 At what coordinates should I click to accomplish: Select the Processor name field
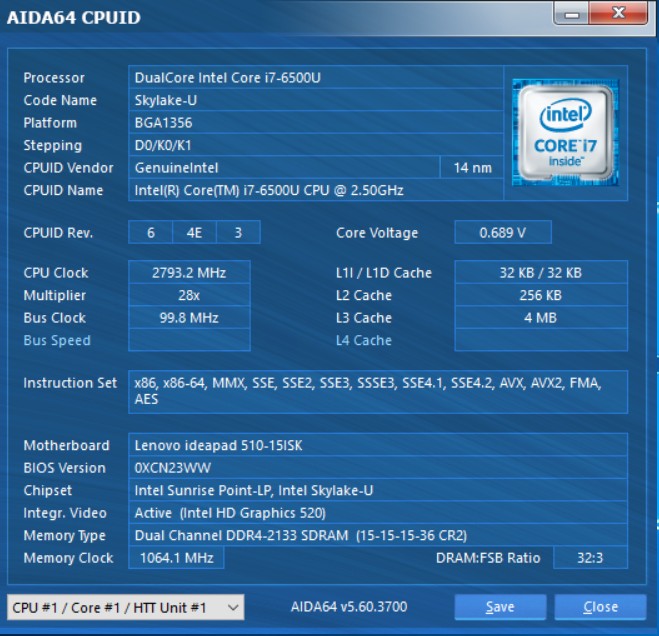click(x=315, y=78)
